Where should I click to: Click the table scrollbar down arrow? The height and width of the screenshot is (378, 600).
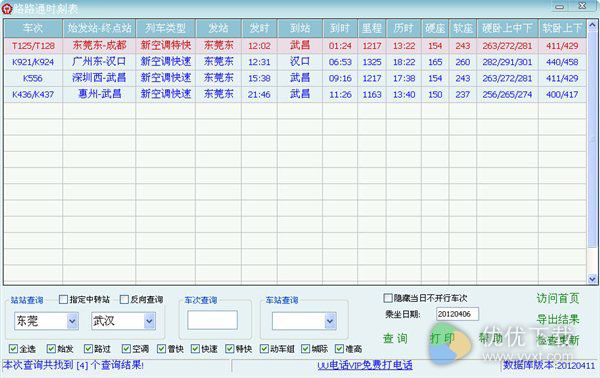coord(592,279)
